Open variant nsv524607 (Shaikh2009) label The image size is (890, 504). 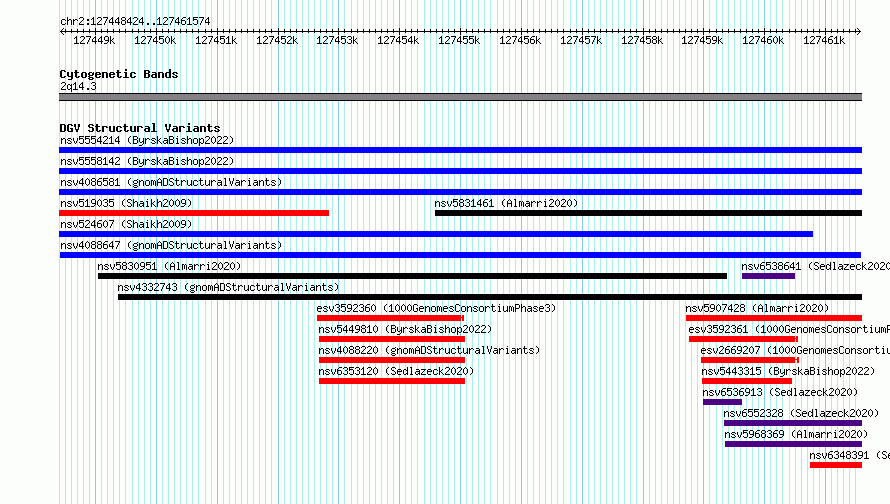(x=126, y=224)
